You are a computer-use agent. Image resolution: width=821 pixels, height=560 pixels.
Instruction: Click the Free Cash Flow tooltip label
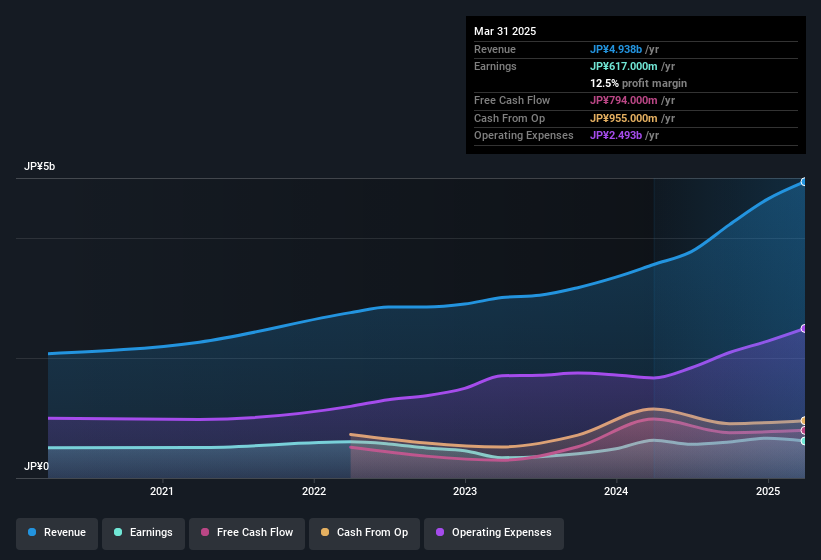tap(512, 100)
